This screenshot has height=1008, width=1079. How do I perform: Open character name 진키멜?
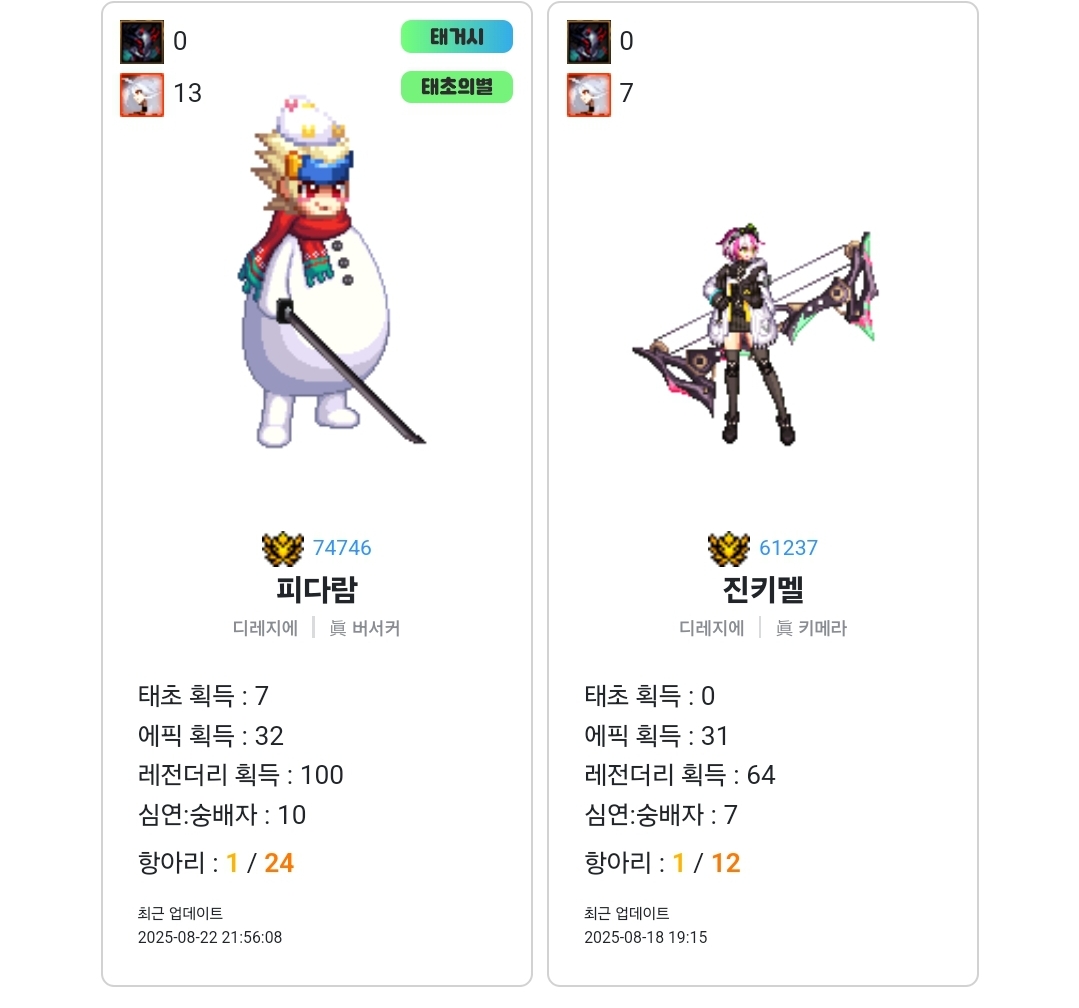763,589
